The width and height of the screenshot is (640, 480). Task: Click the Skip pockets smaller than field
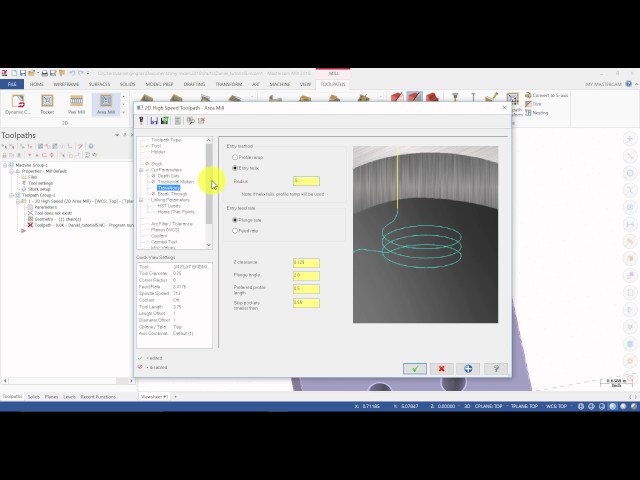pyautogui.click(x=306, y=303)
